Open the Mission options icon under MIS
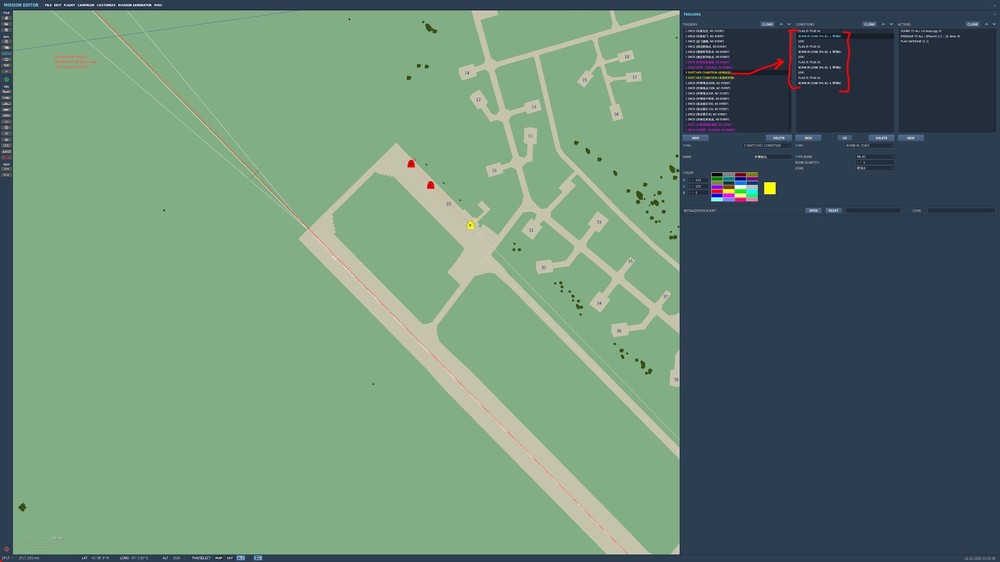This screenshot has height=562, width=1000. [x=7, y=65]
